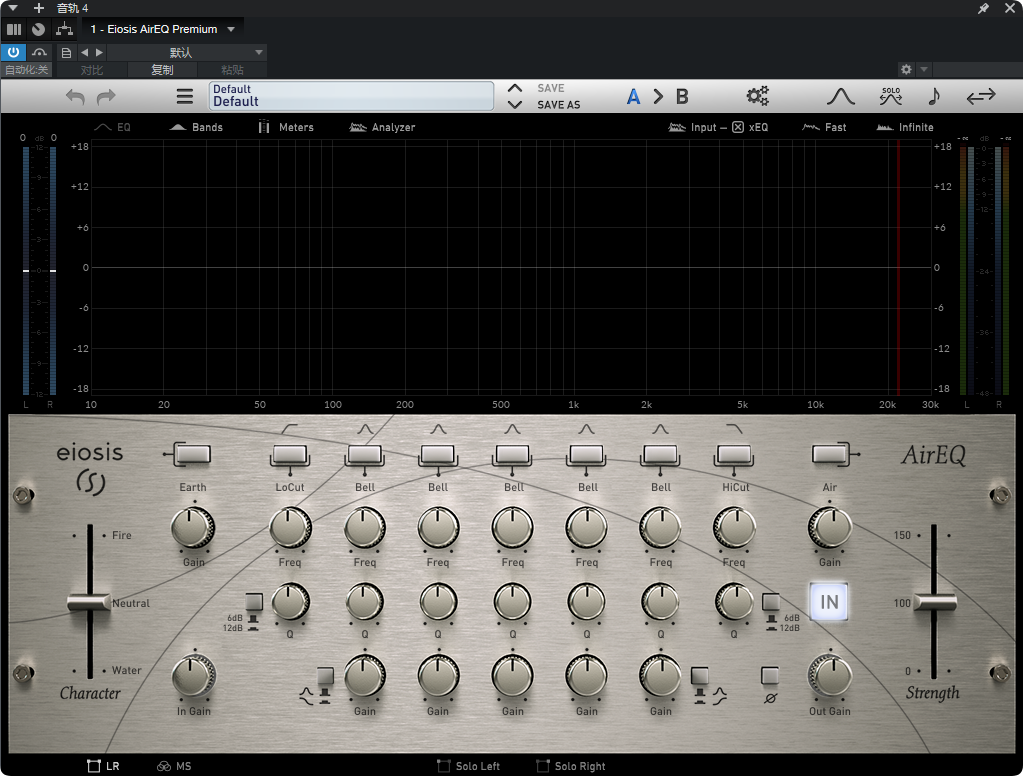Screen dimensions: 1023x776
Task: Click the LoCut Freq knob
Action: (290, 527)
